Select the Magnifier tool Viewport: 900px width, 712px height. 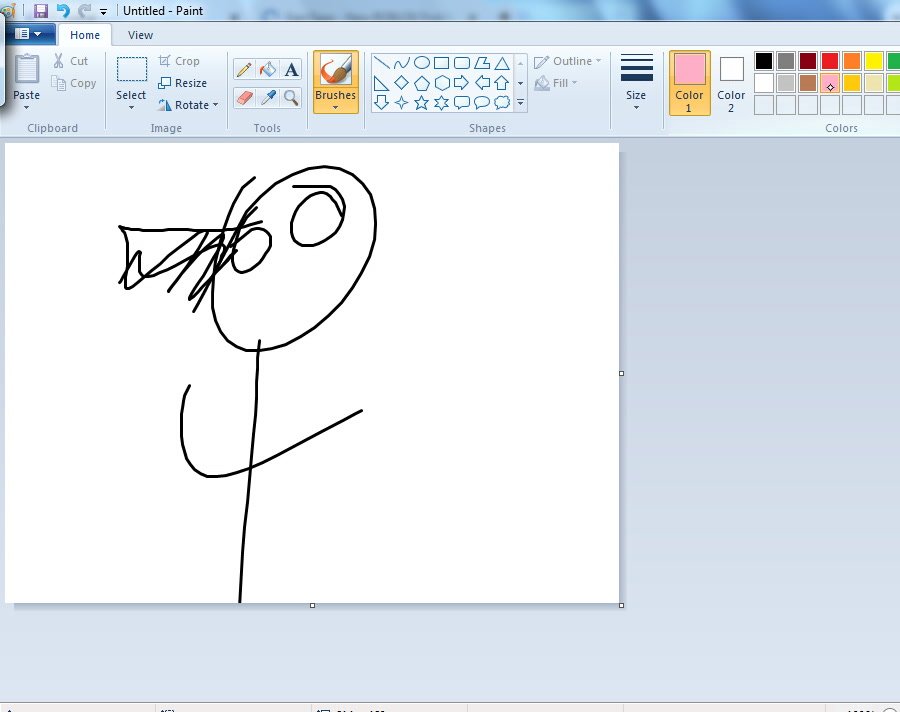coord(291,97)
